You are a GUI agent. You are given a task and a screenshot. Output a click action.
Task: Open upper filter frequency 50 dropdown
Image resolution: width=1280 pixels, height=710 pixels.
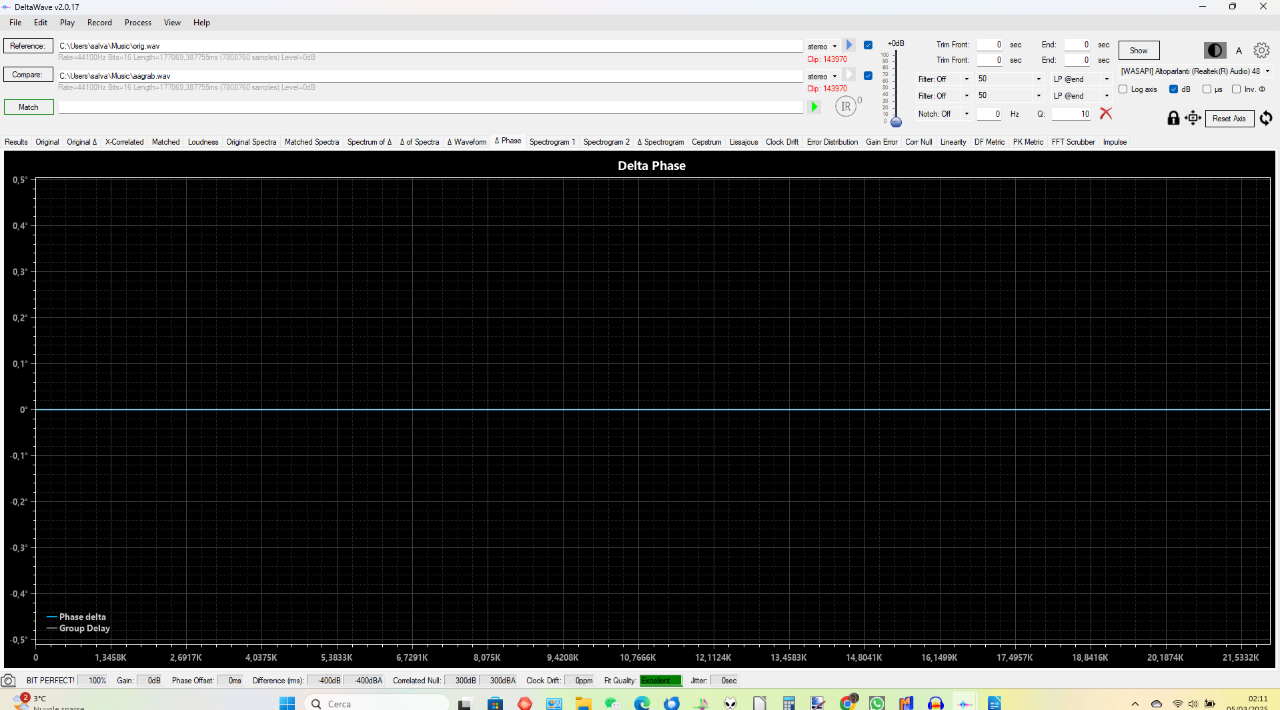pos(1009,79)
